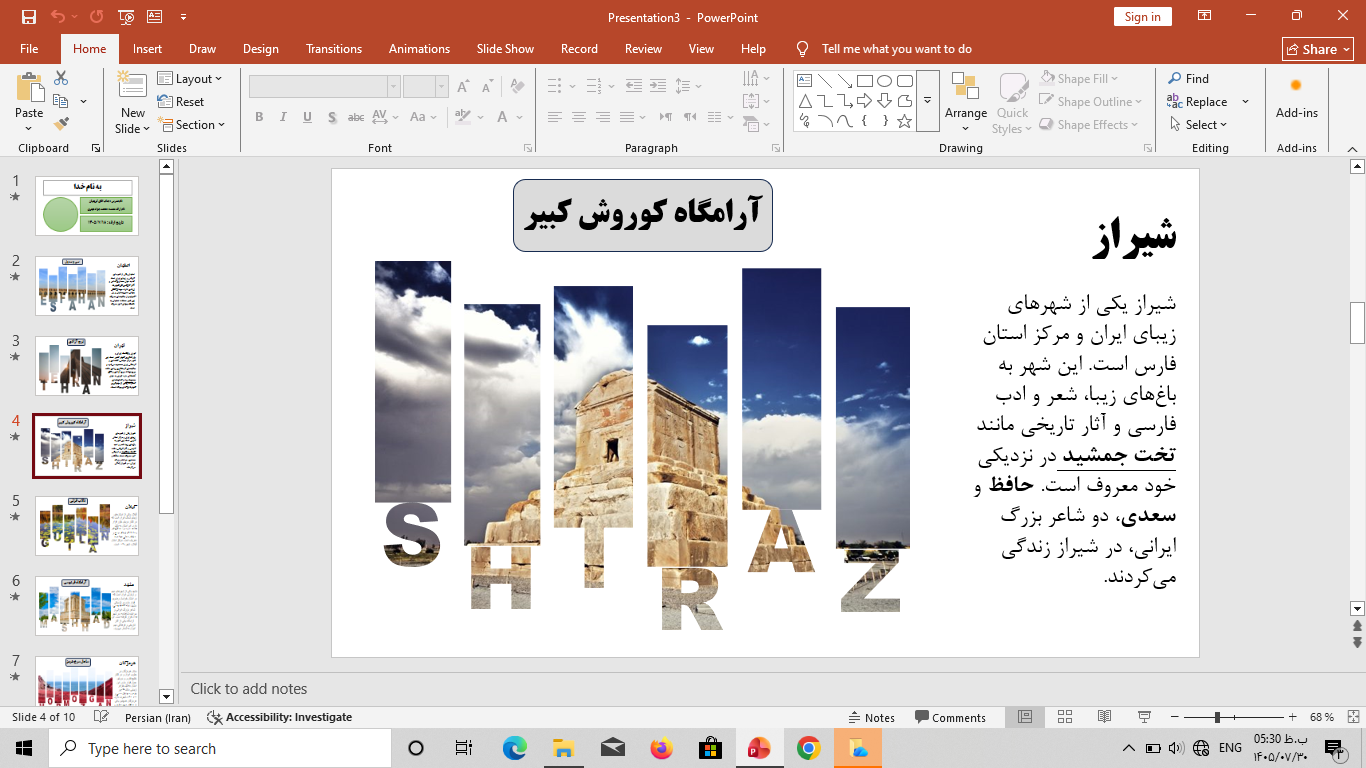Expand the Section dropdown
Image resolution: width=1366 pixels, height=768 pixels.
[191, 125]
